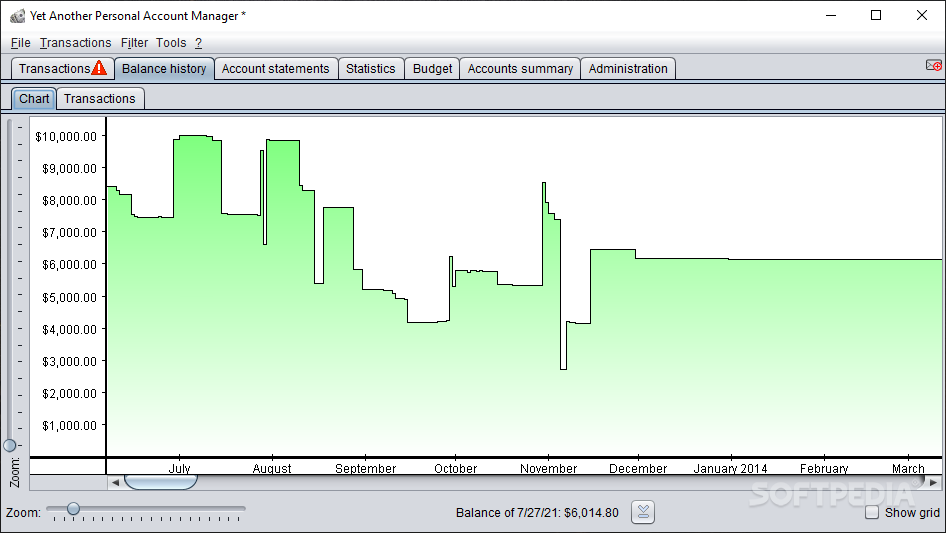Open the ? help menu
This screenshot has height=533, width=946.
tap(198, 43)
